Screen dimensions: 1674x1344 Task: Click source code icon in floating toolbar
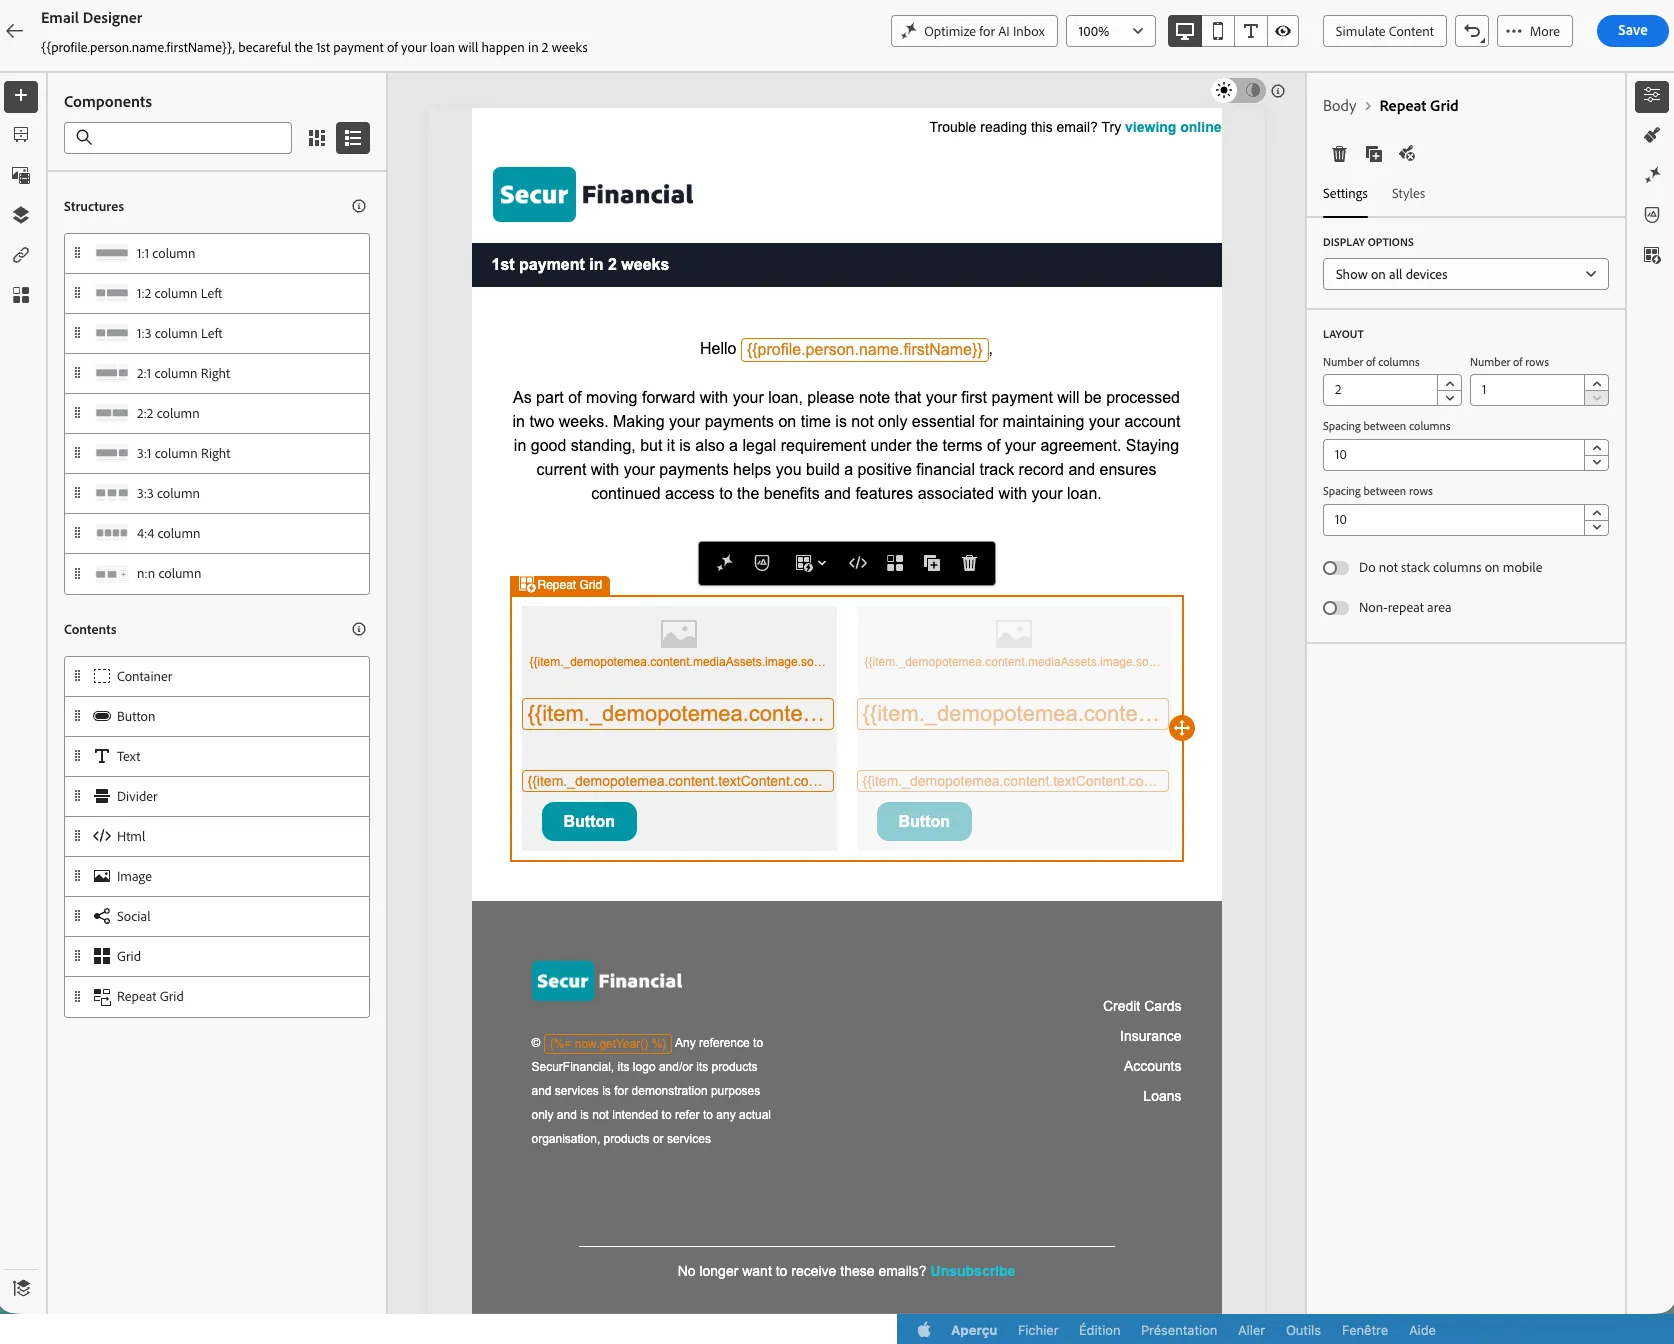coord(858,563)
